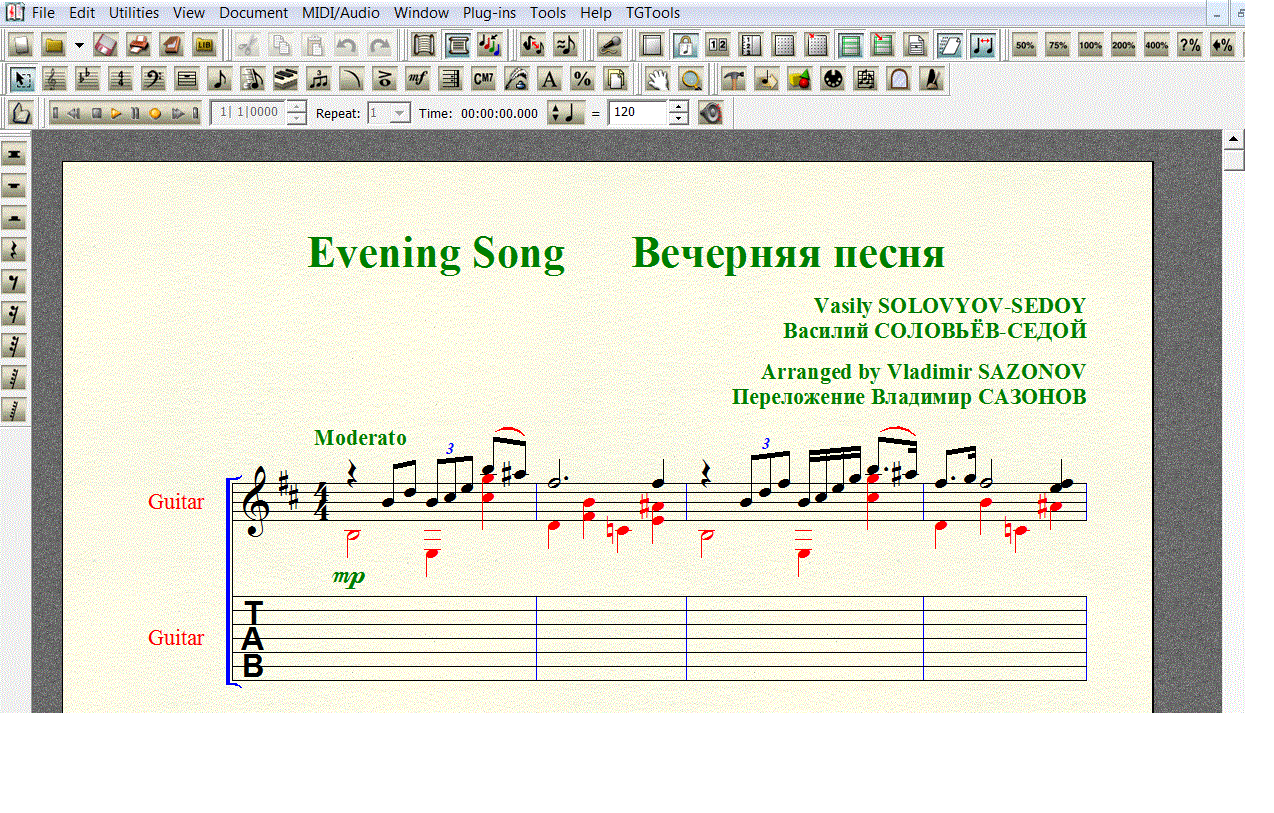Pick the Chord tool labeled CM7
Image resolution: width=1274 pixels, height=813 pixels.
coord(483,79)
